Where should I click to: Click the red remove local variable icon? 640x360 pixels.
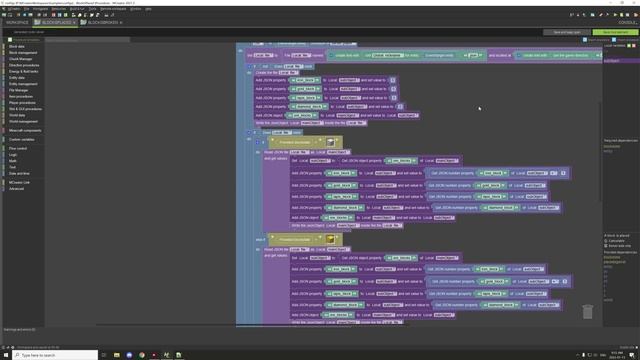(x=634, y=46)
